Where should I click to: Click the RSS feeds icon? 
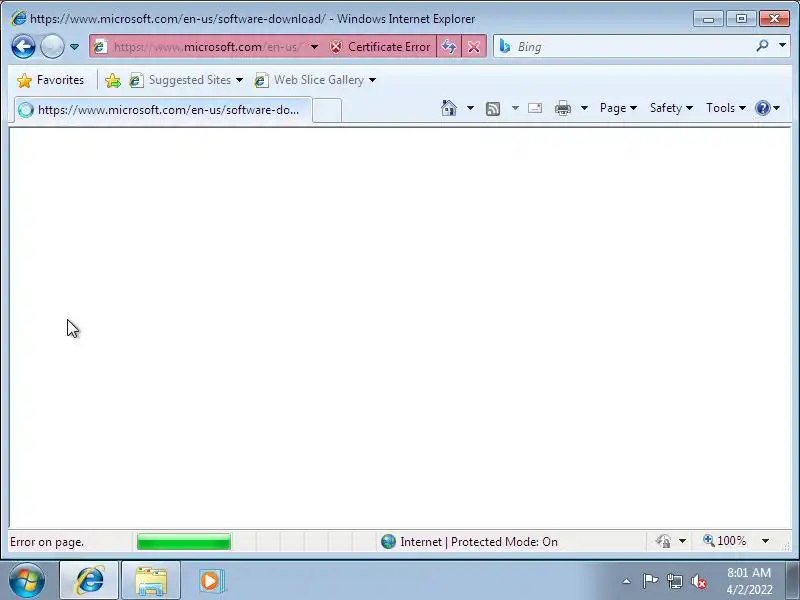click(x=493, y=108)
